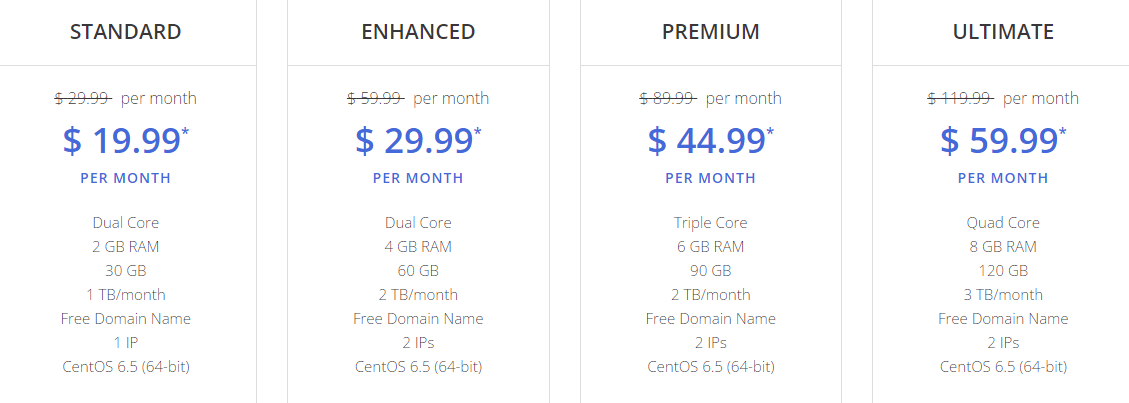
Task: Select the ENHANCED plan heading
Action: [x=418, y=32]
